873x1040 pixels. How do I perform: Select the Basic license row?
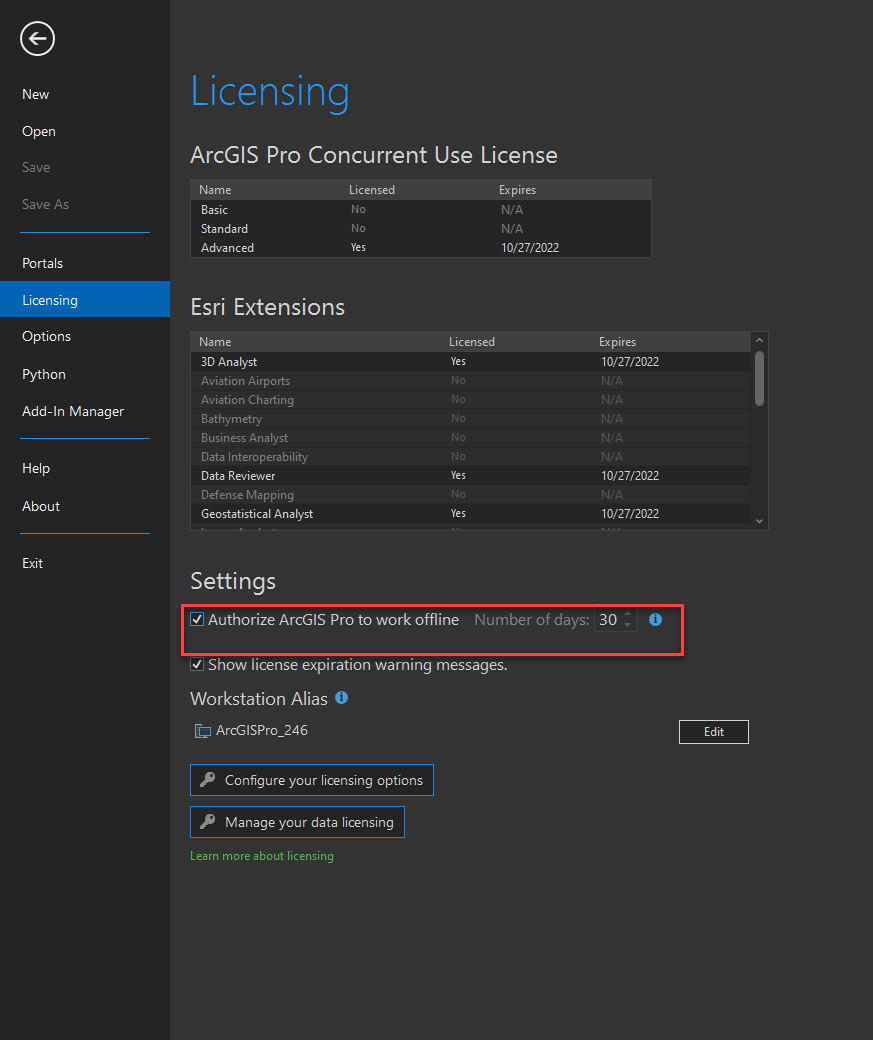coord(421,210)
